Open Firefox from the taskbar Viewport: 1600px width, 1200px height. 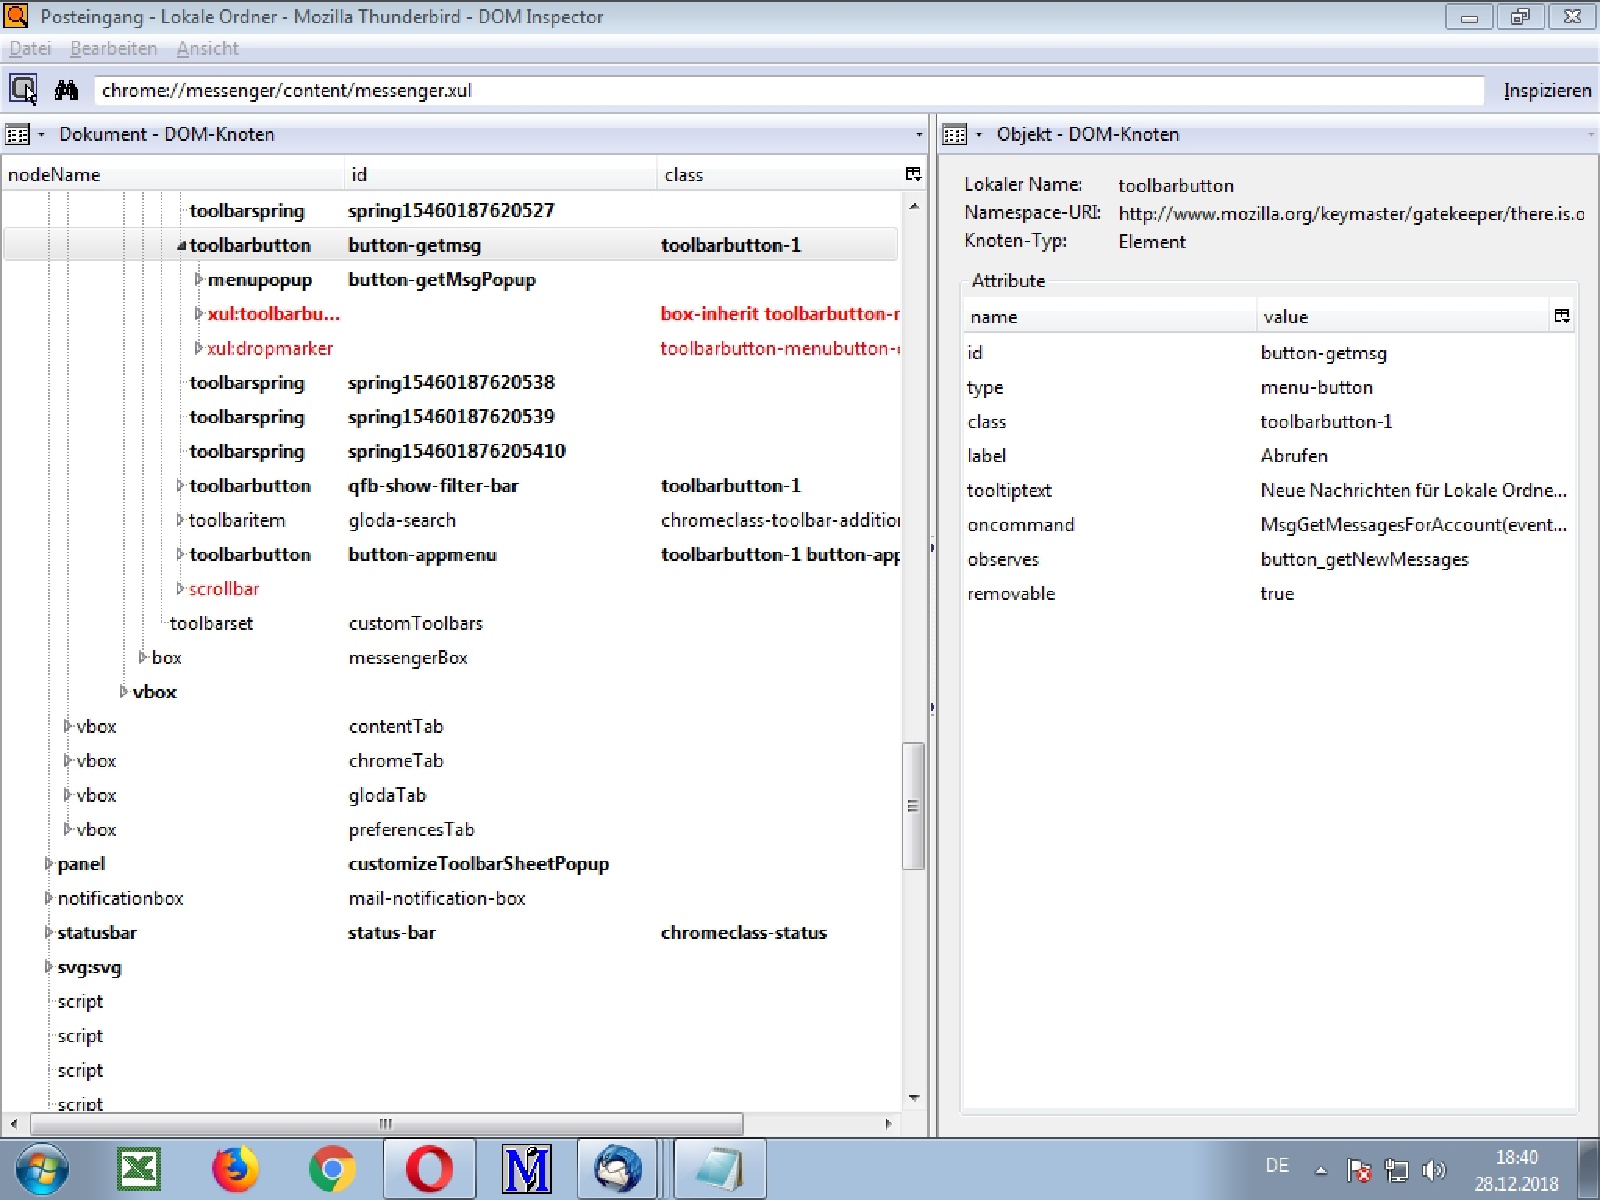pos(235,1168)
